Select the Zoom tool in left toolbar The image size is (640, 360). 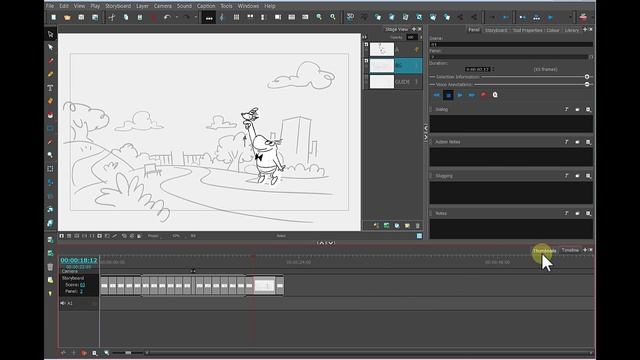50,155
